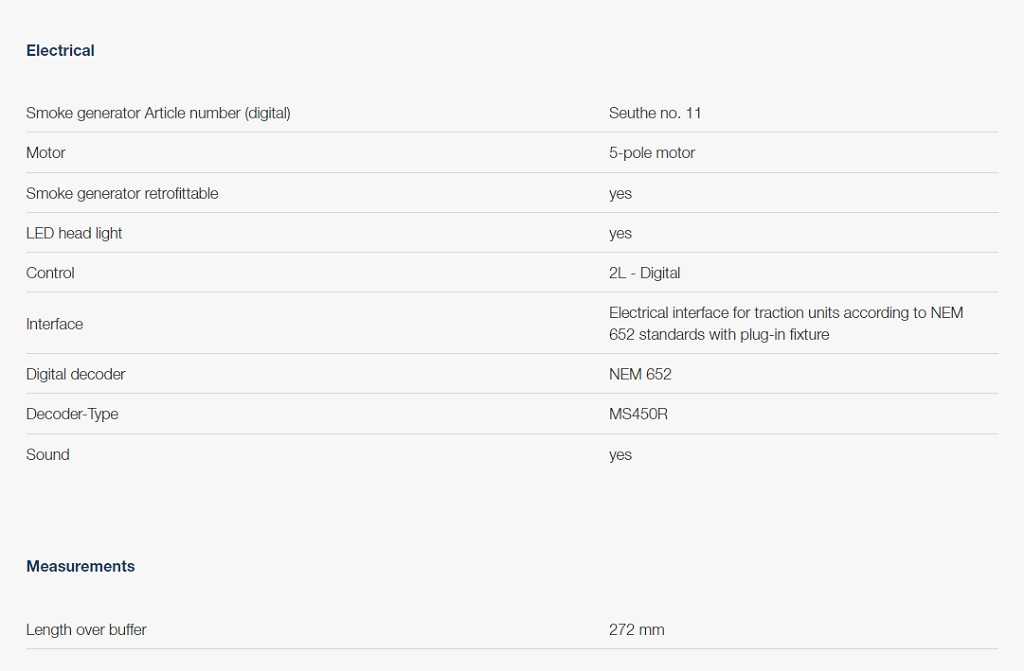Select the '2L - Digital' value
Screen dimensions: 1024x671
pyautogui.click(x=644, y=273)
